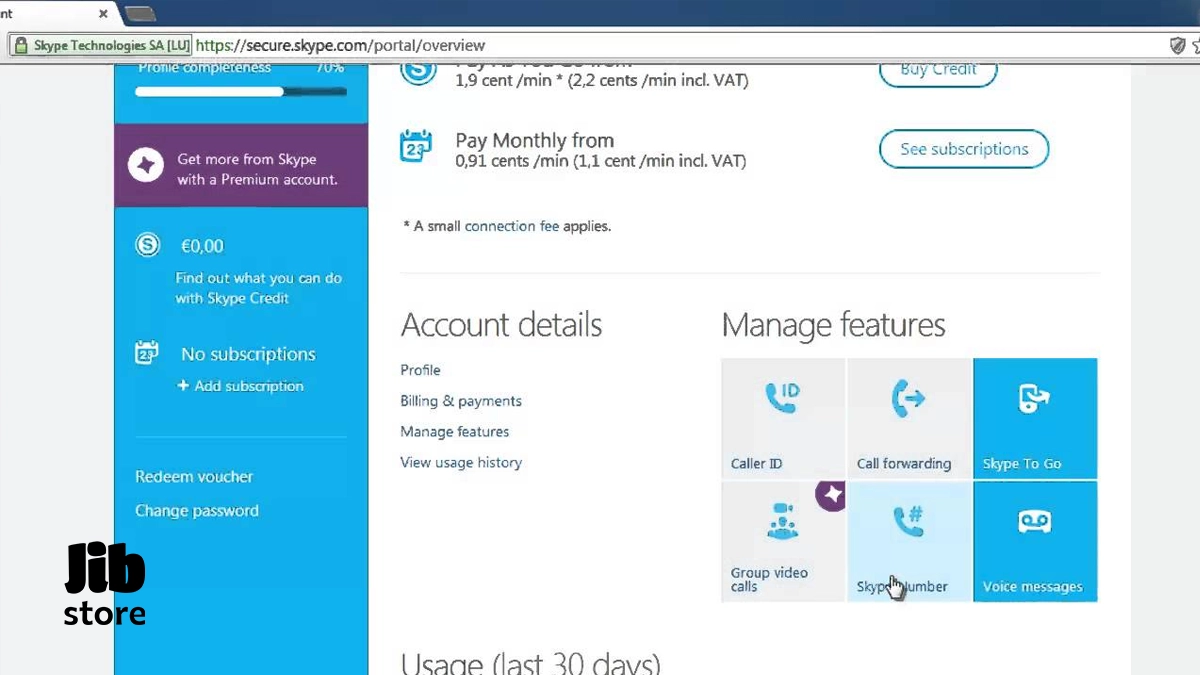Viewport: 1200px width, 675px height.
Task: Open the Call forwarding feature icon
Action: coord(908,397)
